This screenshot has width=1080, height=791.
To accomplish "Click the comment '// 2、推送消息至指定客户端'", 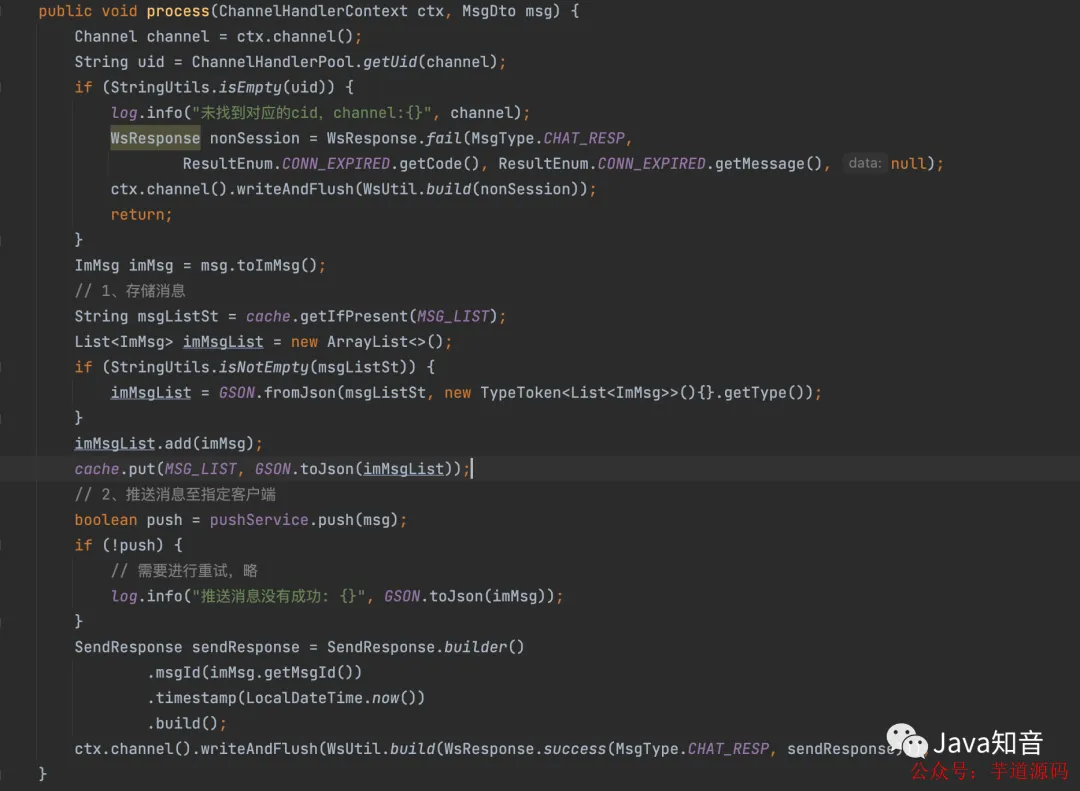I will 175,495.
